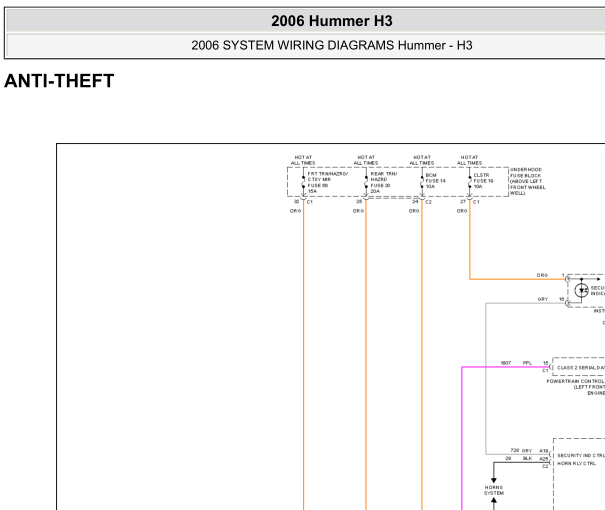This screenshot has height=510, width=605.
Task: Click pin 27 C1 connector label
Action: click(x=470, y=202)
